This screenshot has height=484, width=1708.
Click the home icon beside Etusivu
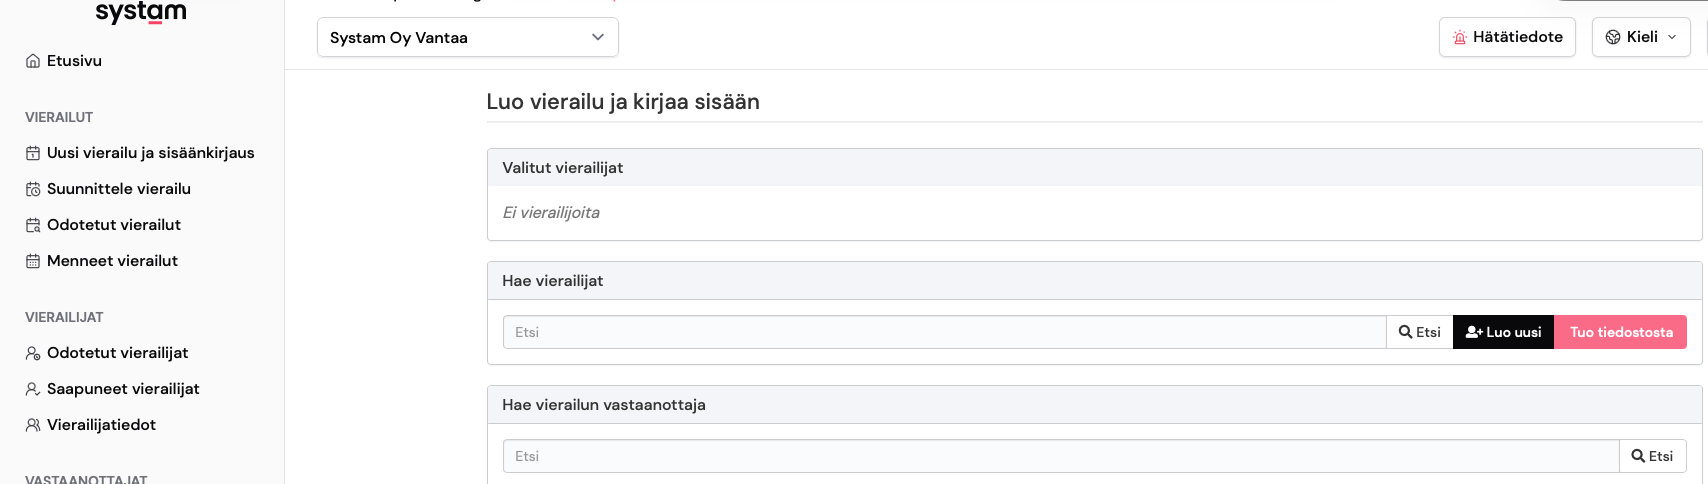[x=33, y=61]
